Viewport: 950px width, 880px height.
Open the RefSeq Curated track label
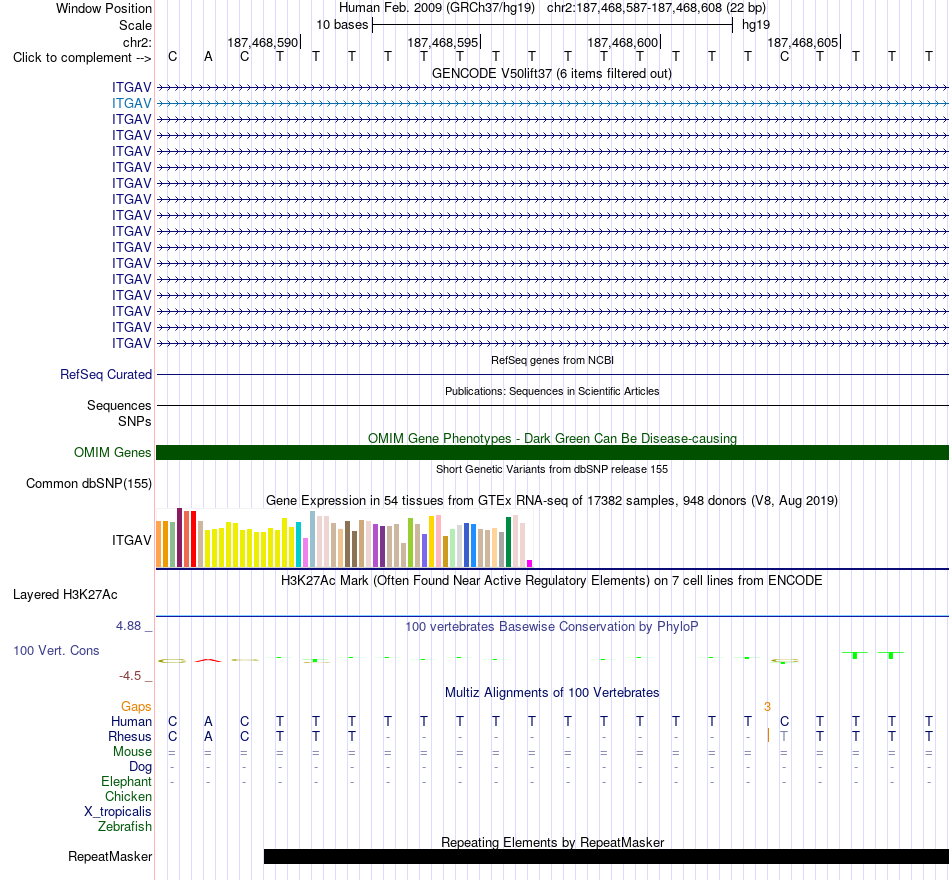(x=105, y=375)
